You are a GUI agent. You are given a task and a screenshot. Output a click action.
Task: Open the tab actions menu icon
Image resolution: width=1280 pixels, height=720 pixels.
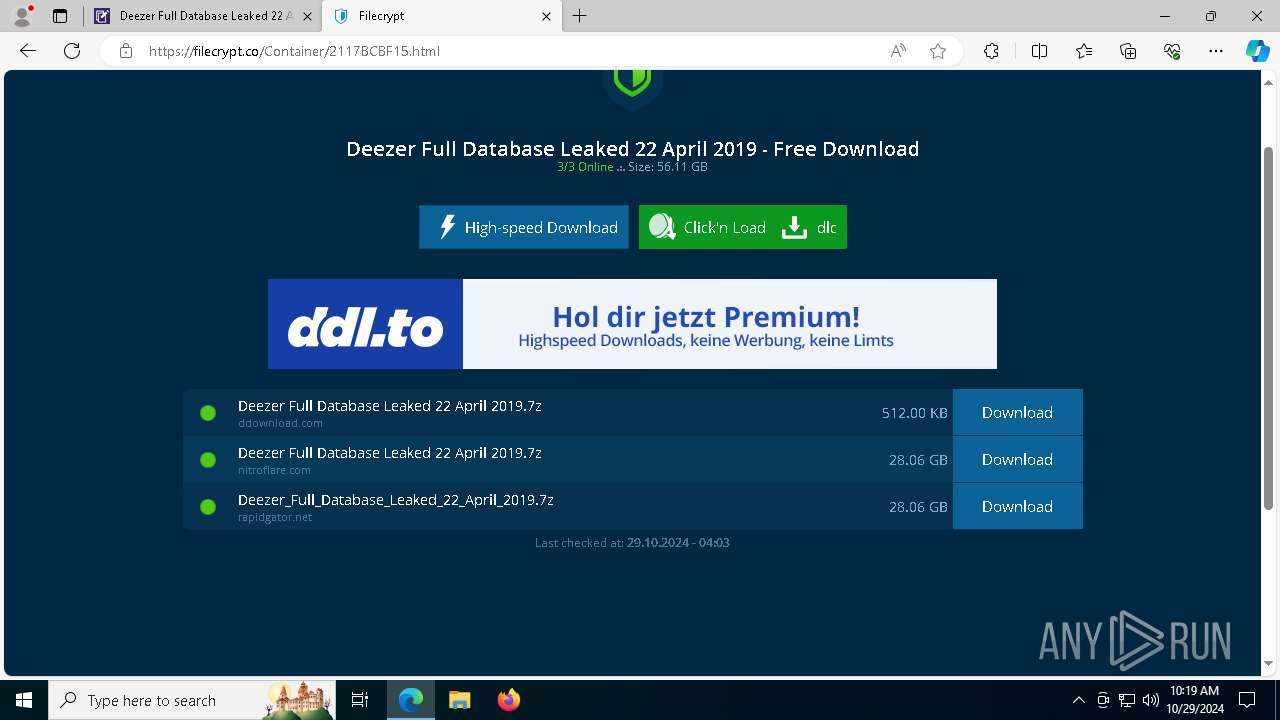click(60, 16)
